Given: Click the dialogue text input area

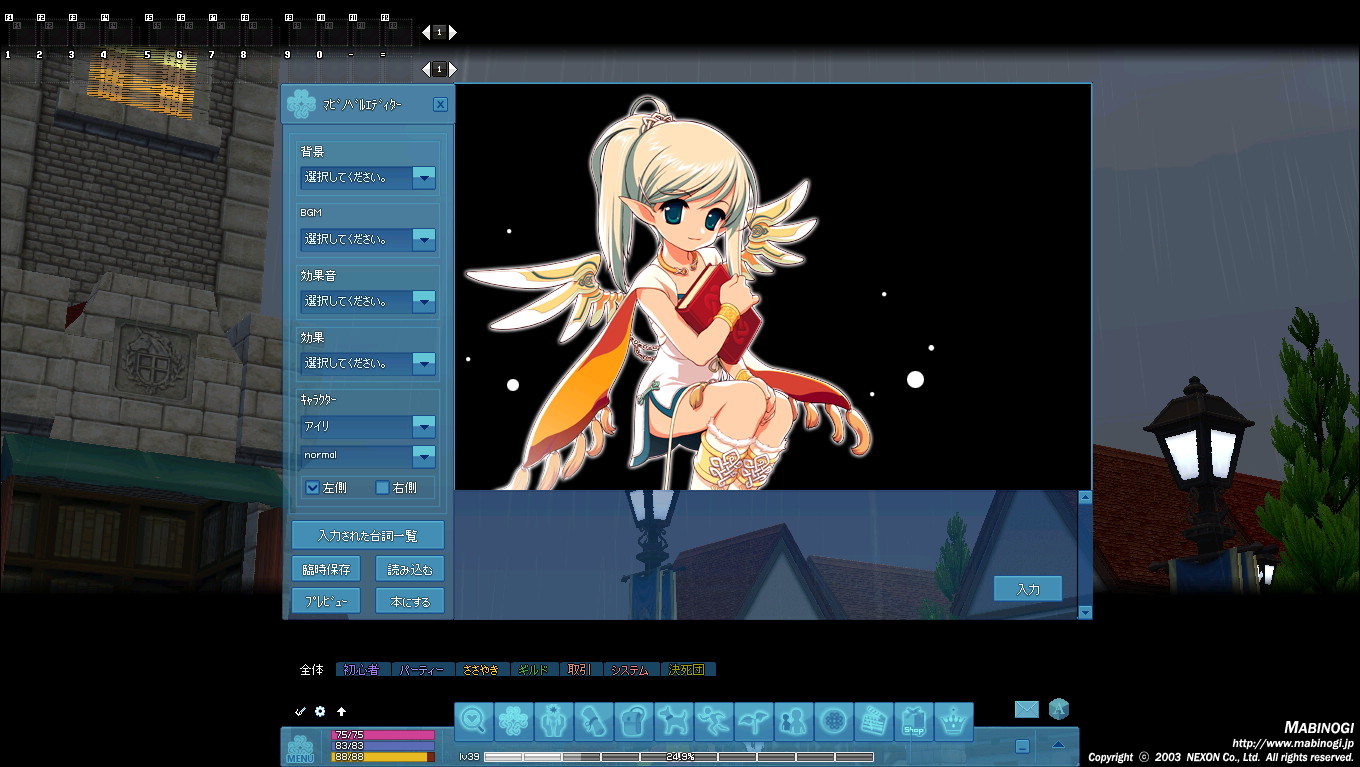Looking at the screenshot, I should [x=766, y=555].
